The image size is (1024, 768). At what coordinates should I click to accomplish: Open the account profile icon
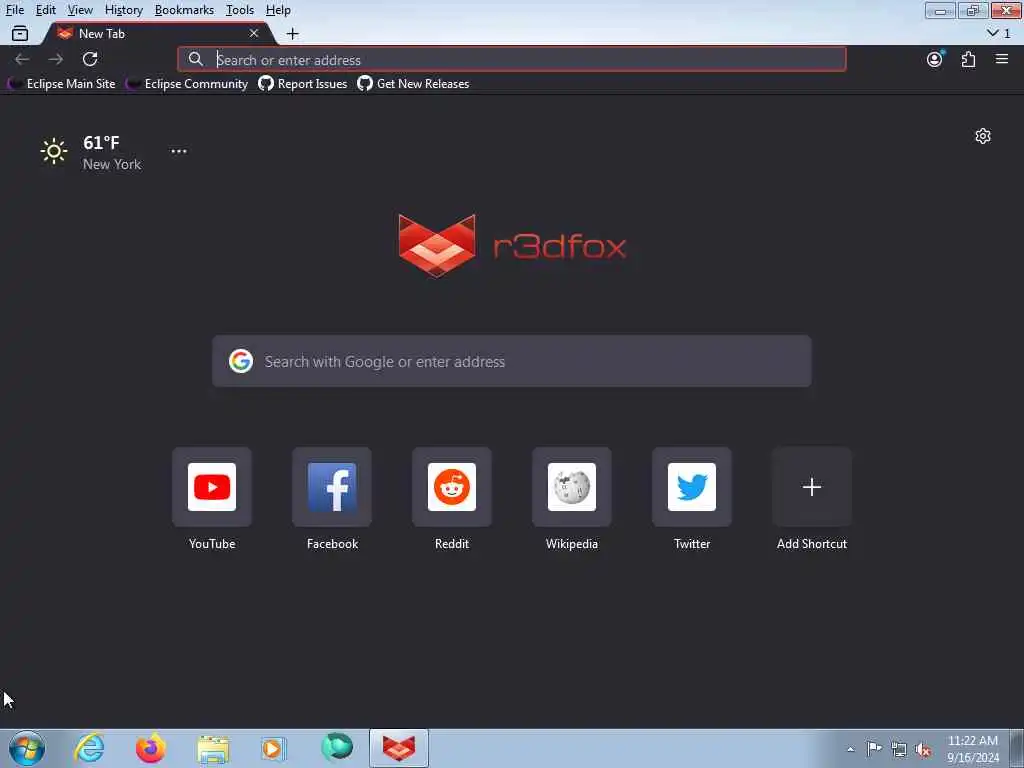(935, 59)
